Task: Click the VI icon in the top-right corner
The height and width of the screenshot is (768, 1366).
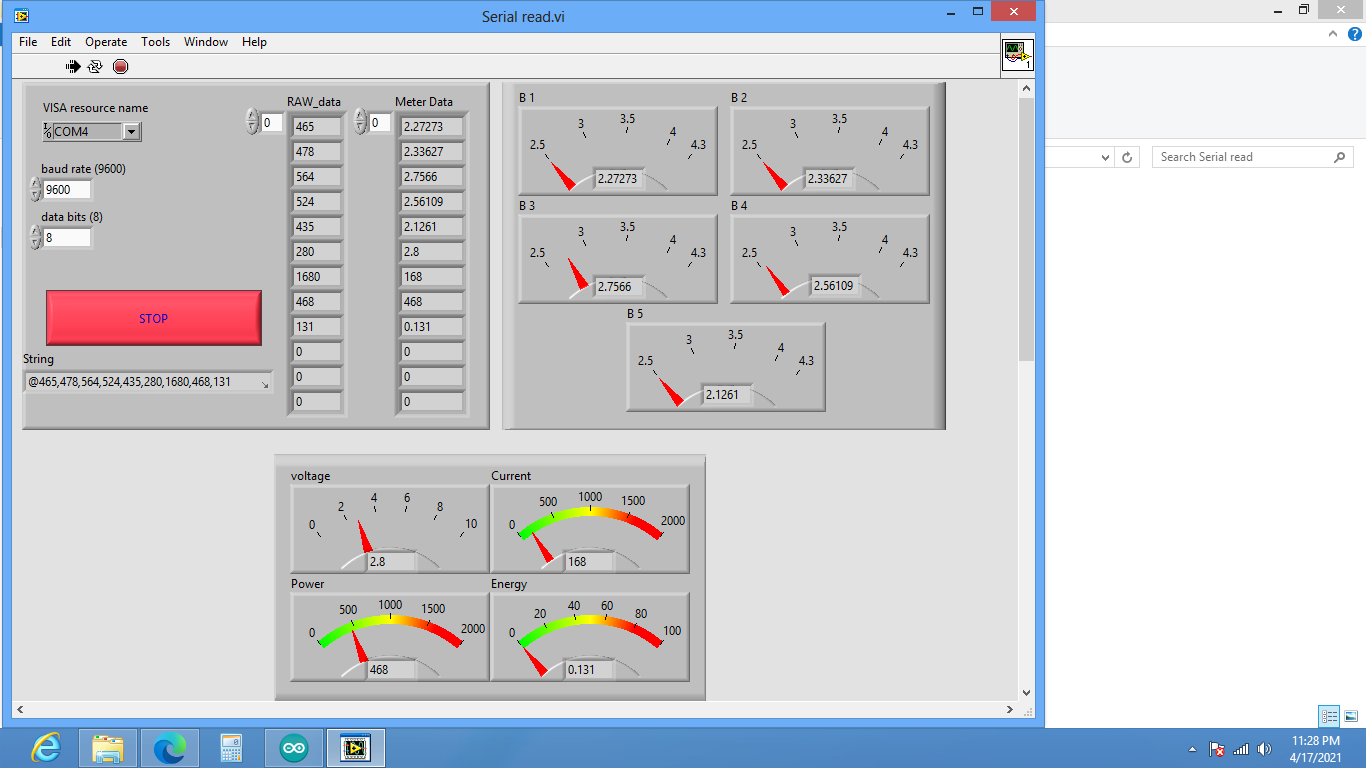Action: pyautogui.click(x=1017, y=55)
